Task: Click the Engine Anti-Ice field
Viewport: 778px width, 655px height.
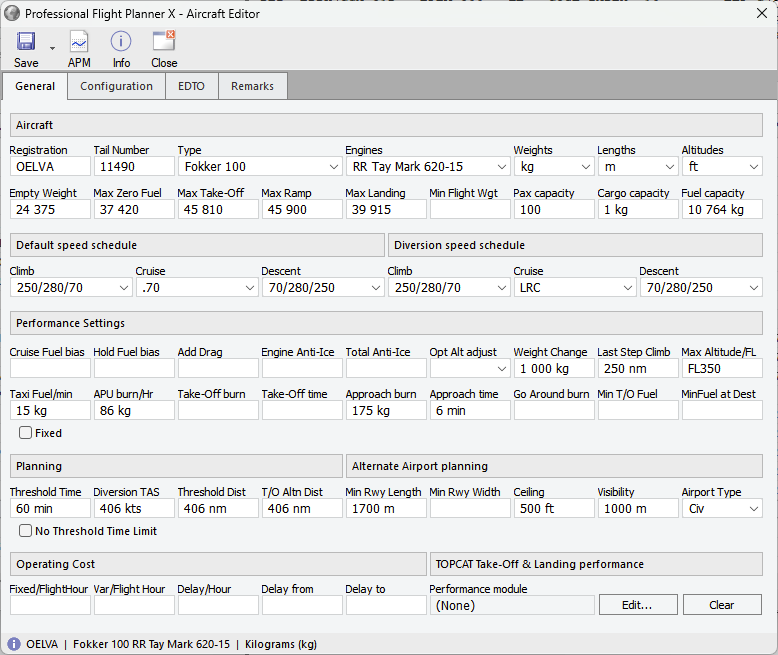Action: pos(302,369)
